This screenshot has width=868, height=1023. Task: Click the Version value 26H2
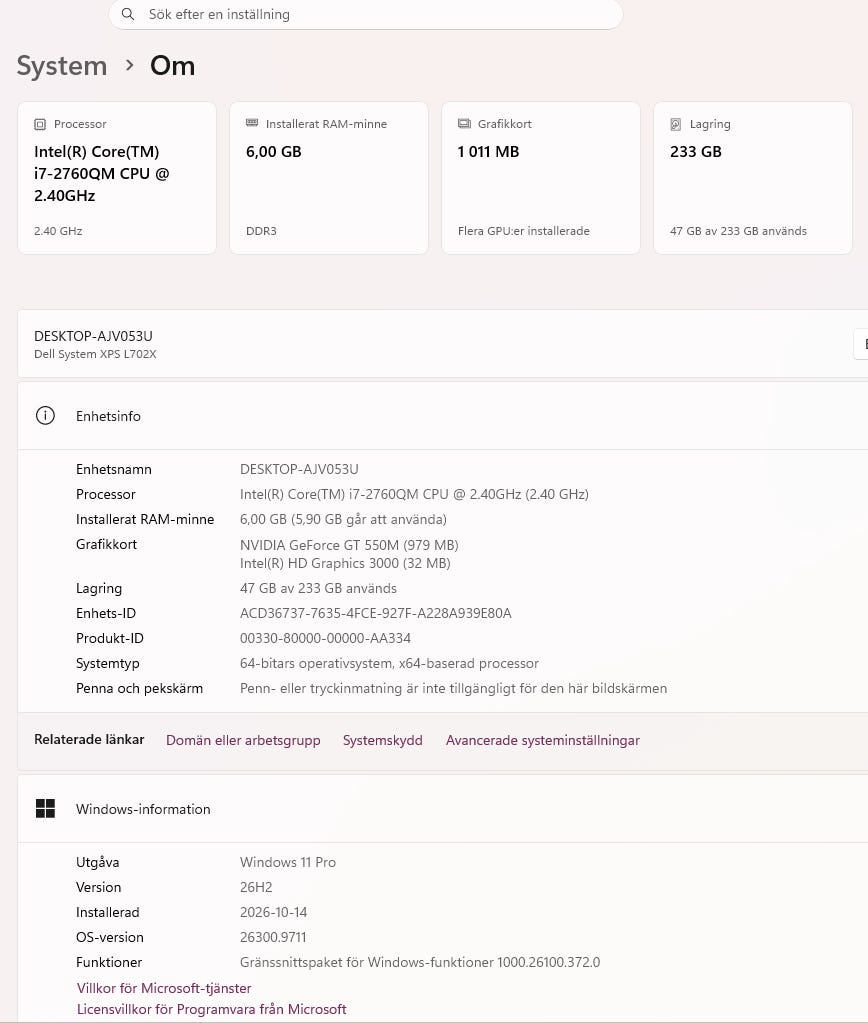point(256,887)
